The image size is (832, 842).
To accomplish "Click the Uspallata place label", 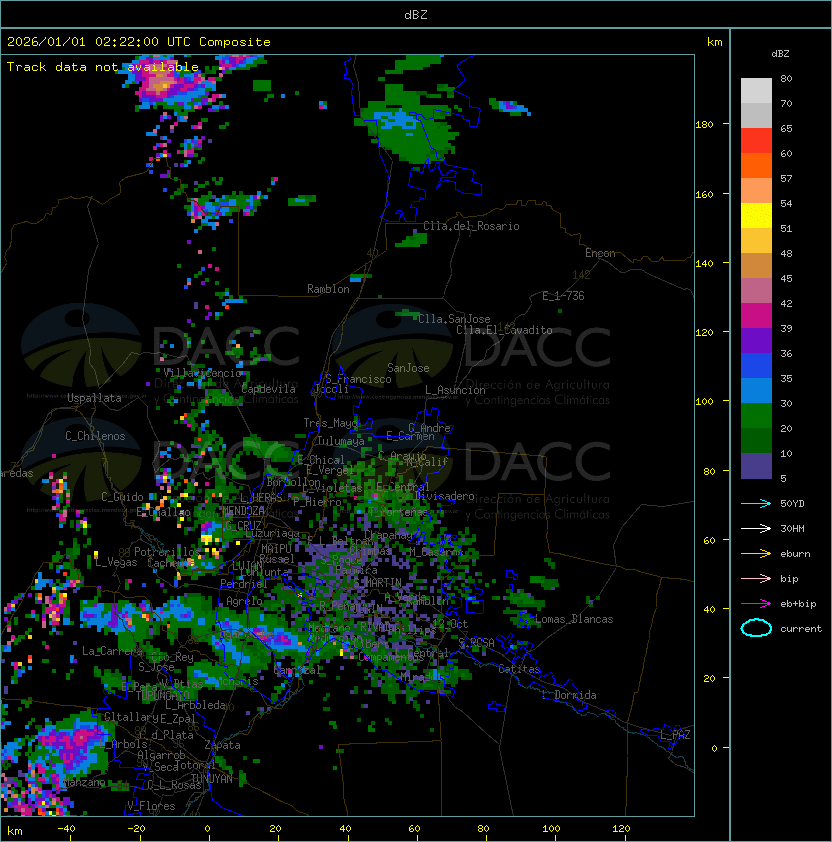I will 94,398.
